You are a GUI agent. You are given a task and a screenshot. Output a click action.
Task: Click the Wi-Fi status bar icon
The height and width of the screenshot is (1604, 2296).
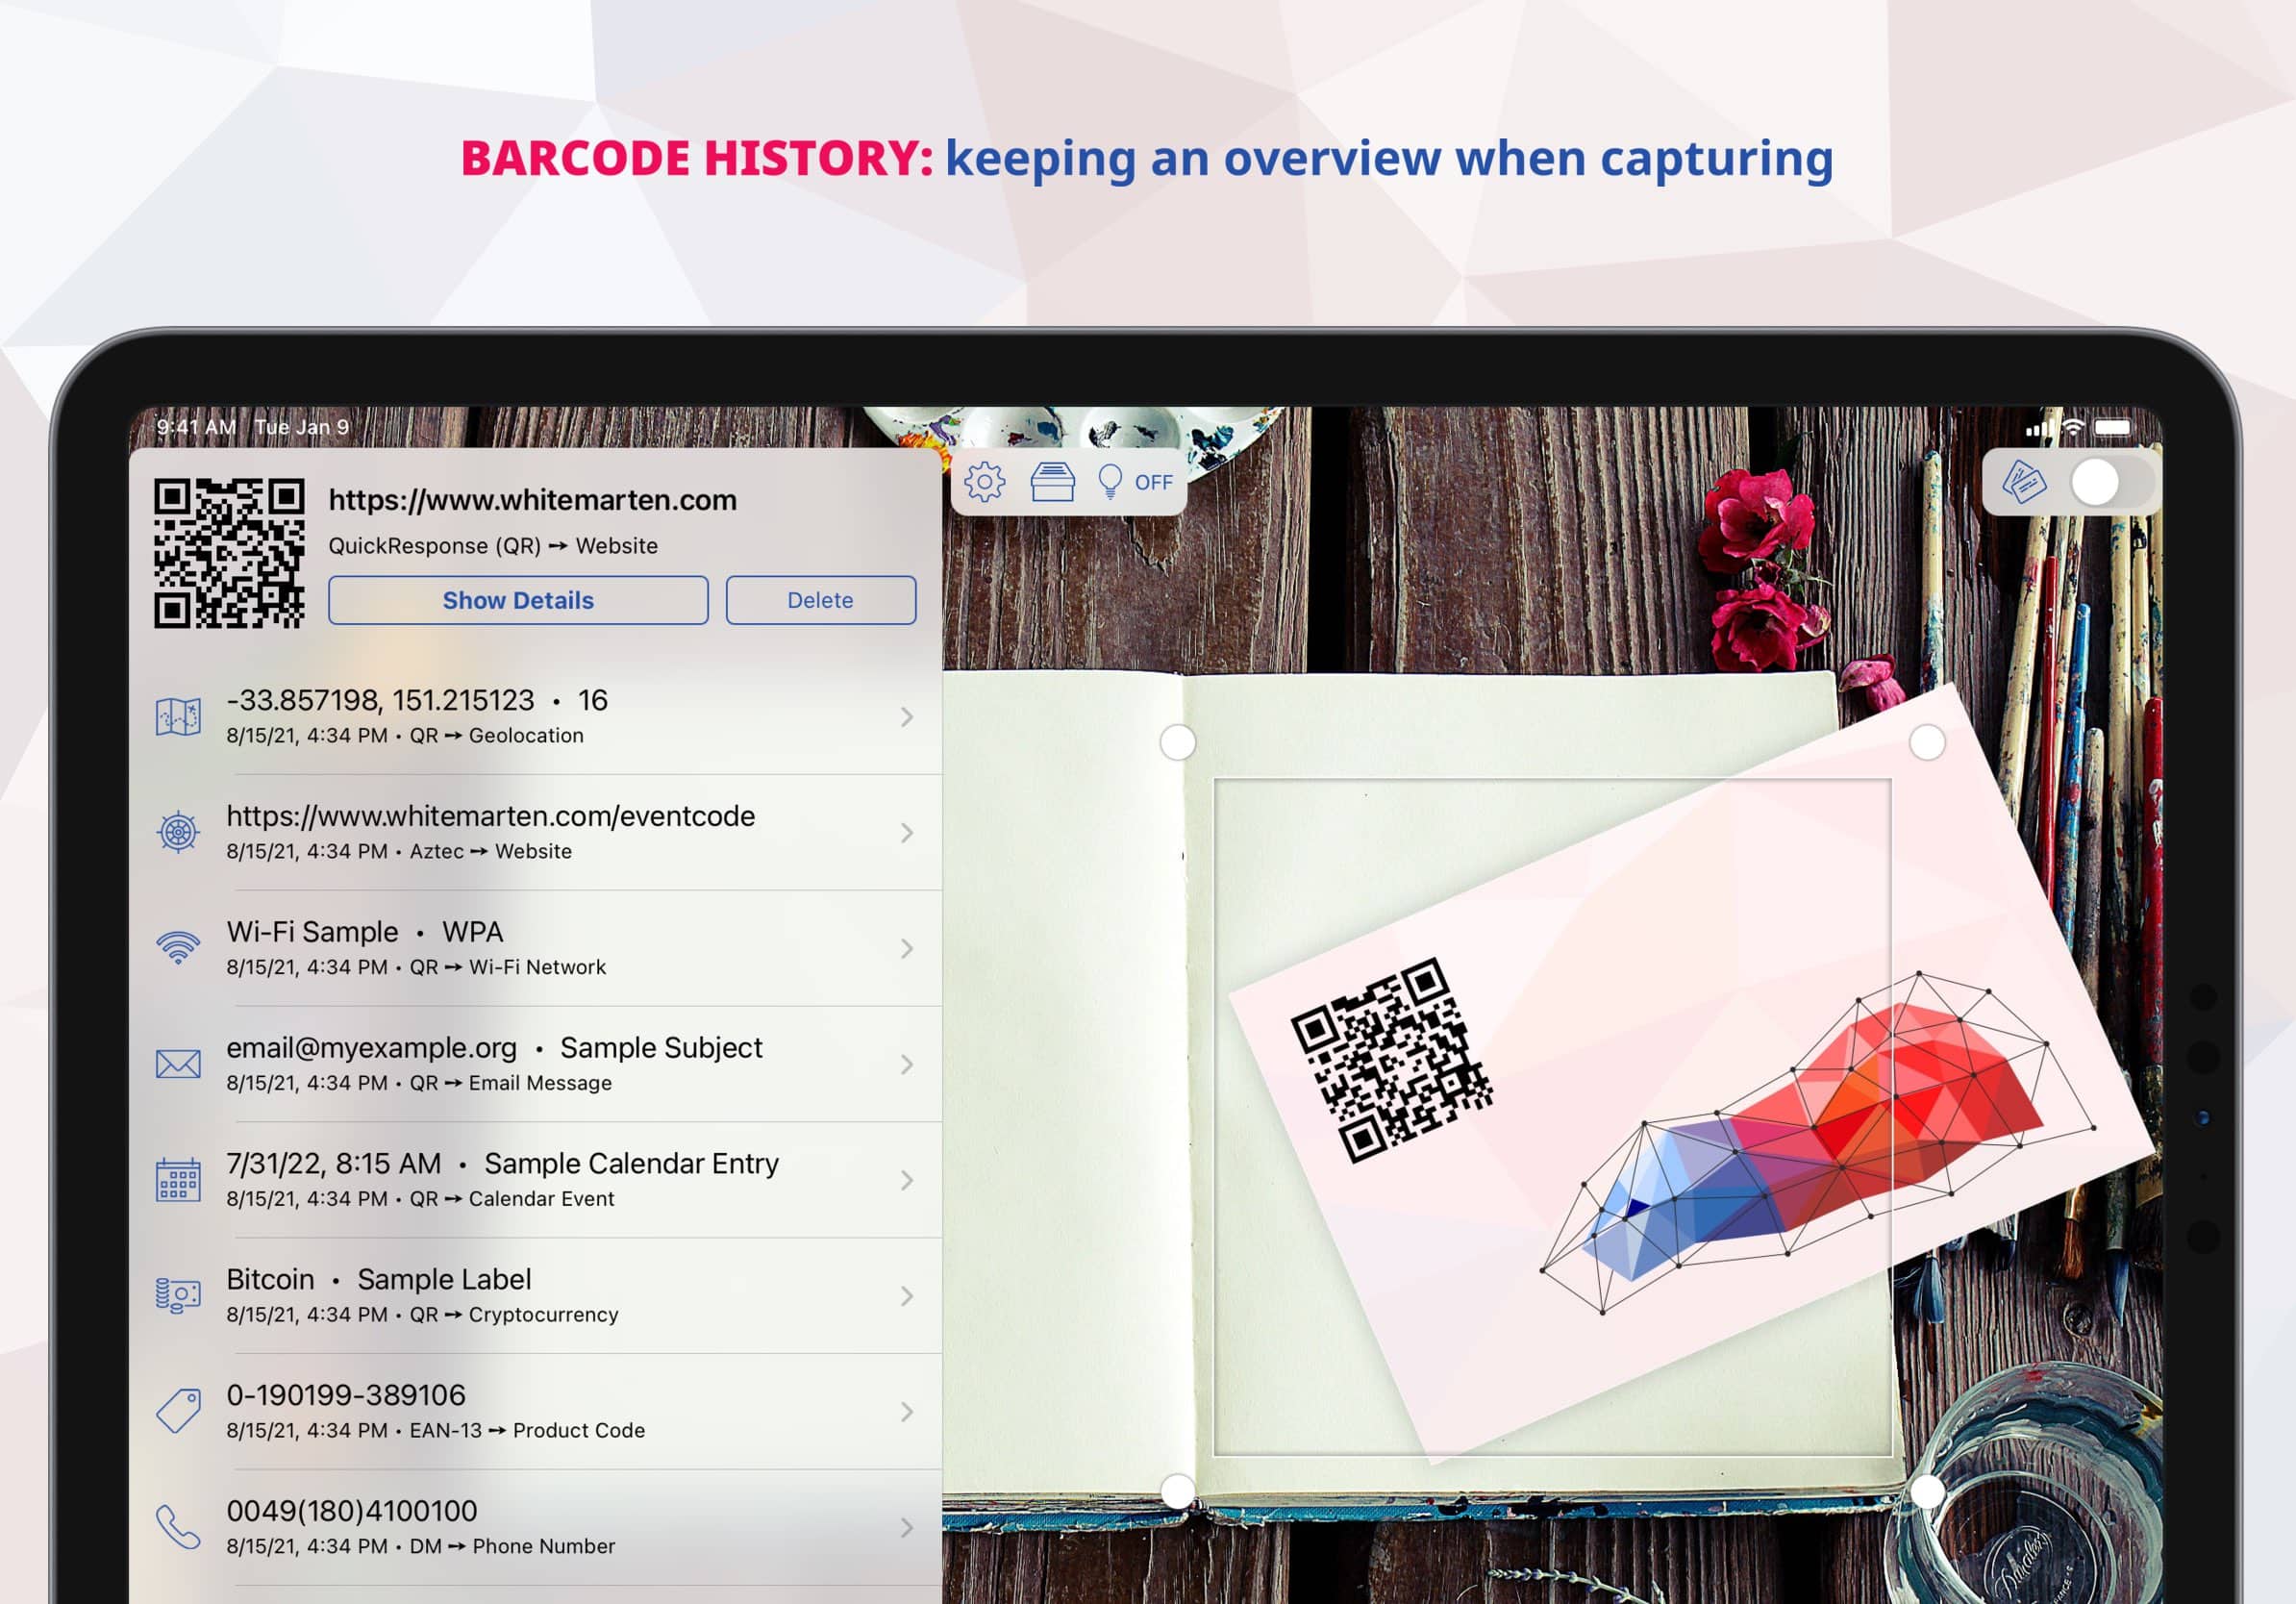(x=2074, y=427)
